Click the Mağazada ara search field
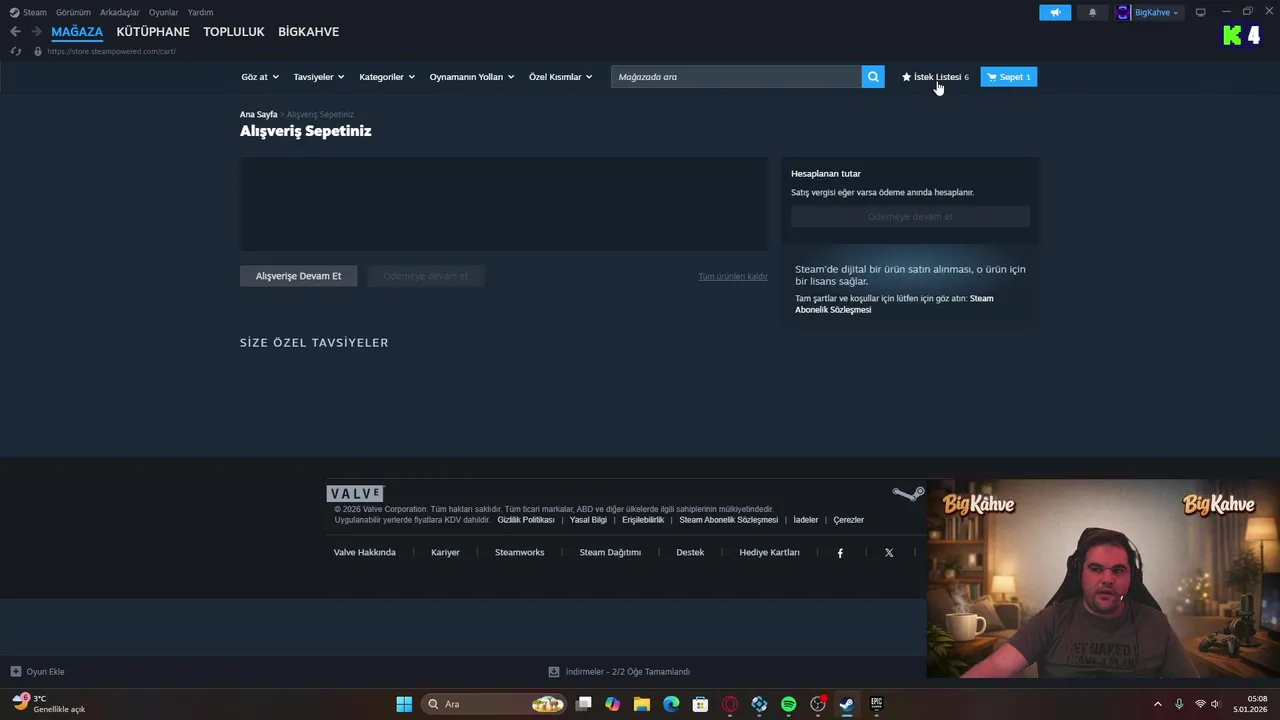1280x720 pixels. coord(737,77)
